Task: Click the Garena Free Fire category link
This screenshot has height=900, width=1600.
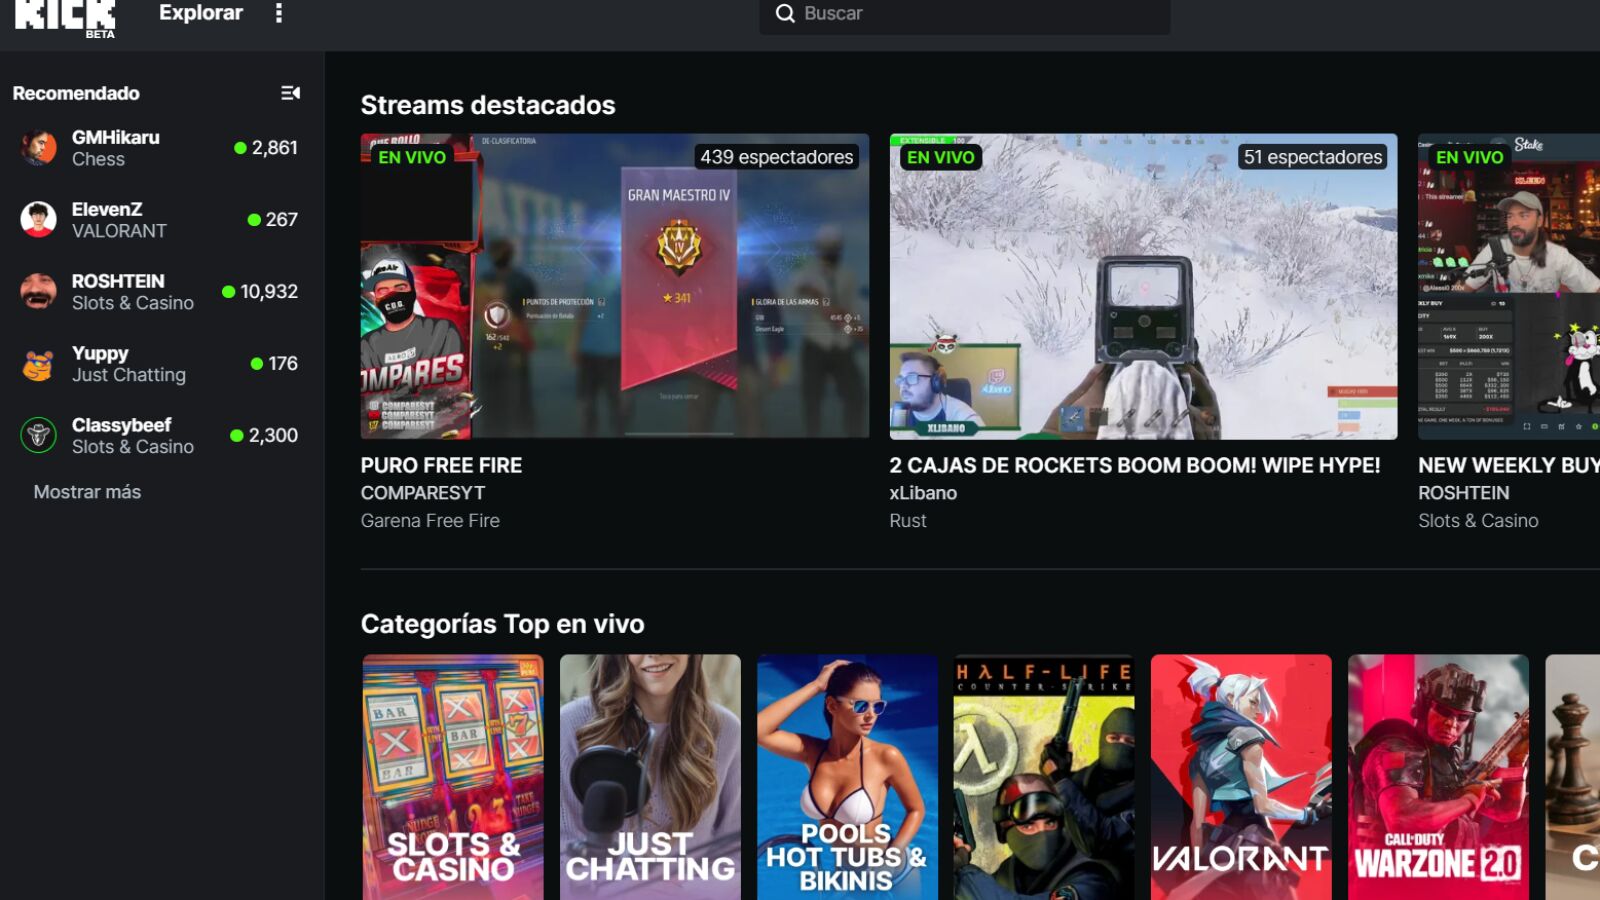Action: 430,521
